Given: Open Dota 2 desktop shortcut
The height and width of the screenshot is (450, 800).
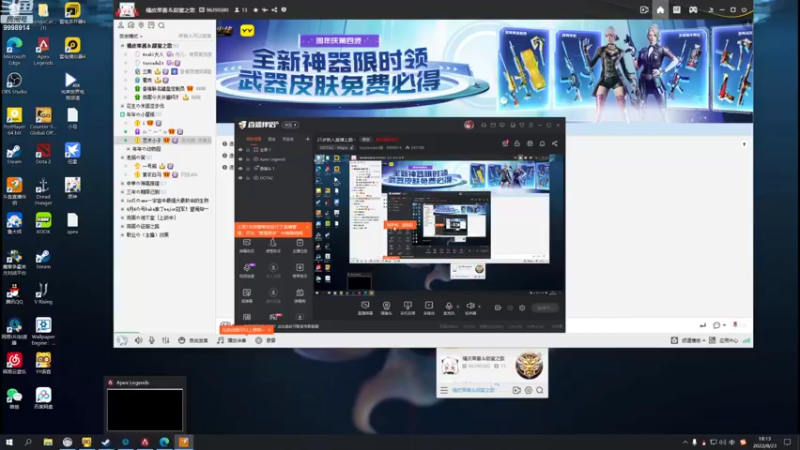Looking at the screenshot, I should pos(43,154).
